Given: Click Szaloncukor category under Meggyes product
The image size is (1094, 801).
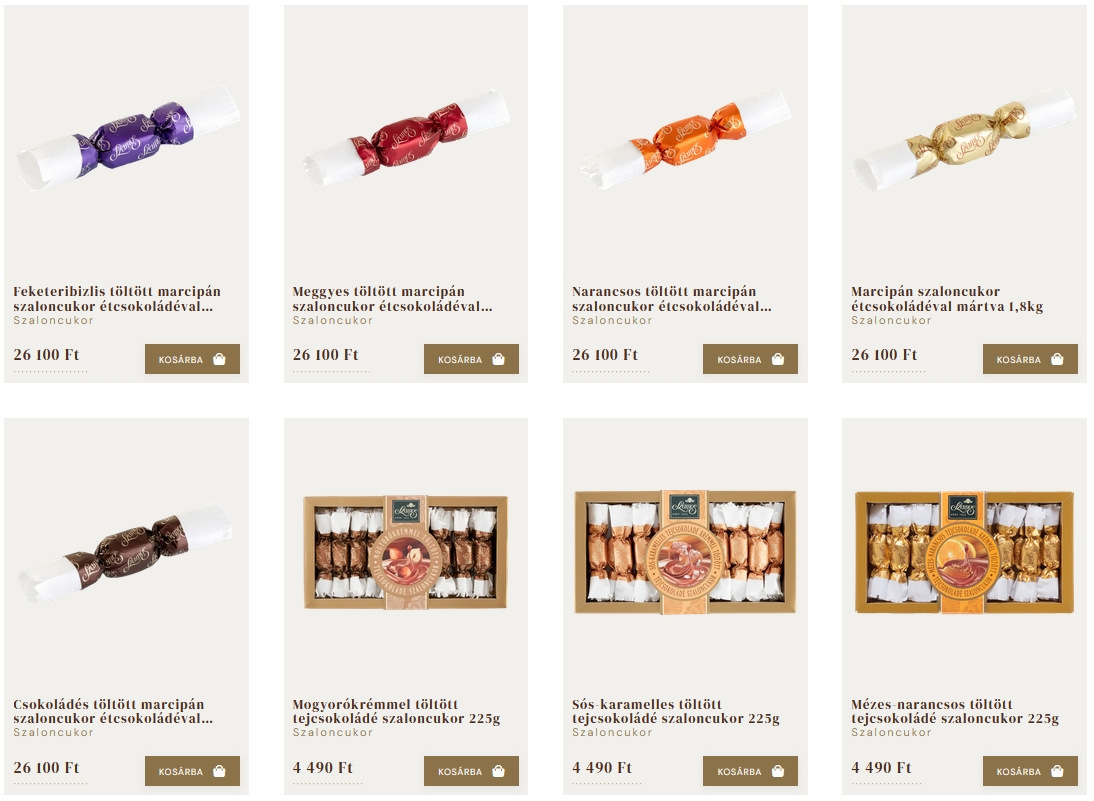Looking at the screenshot, I should coord(332,320).
